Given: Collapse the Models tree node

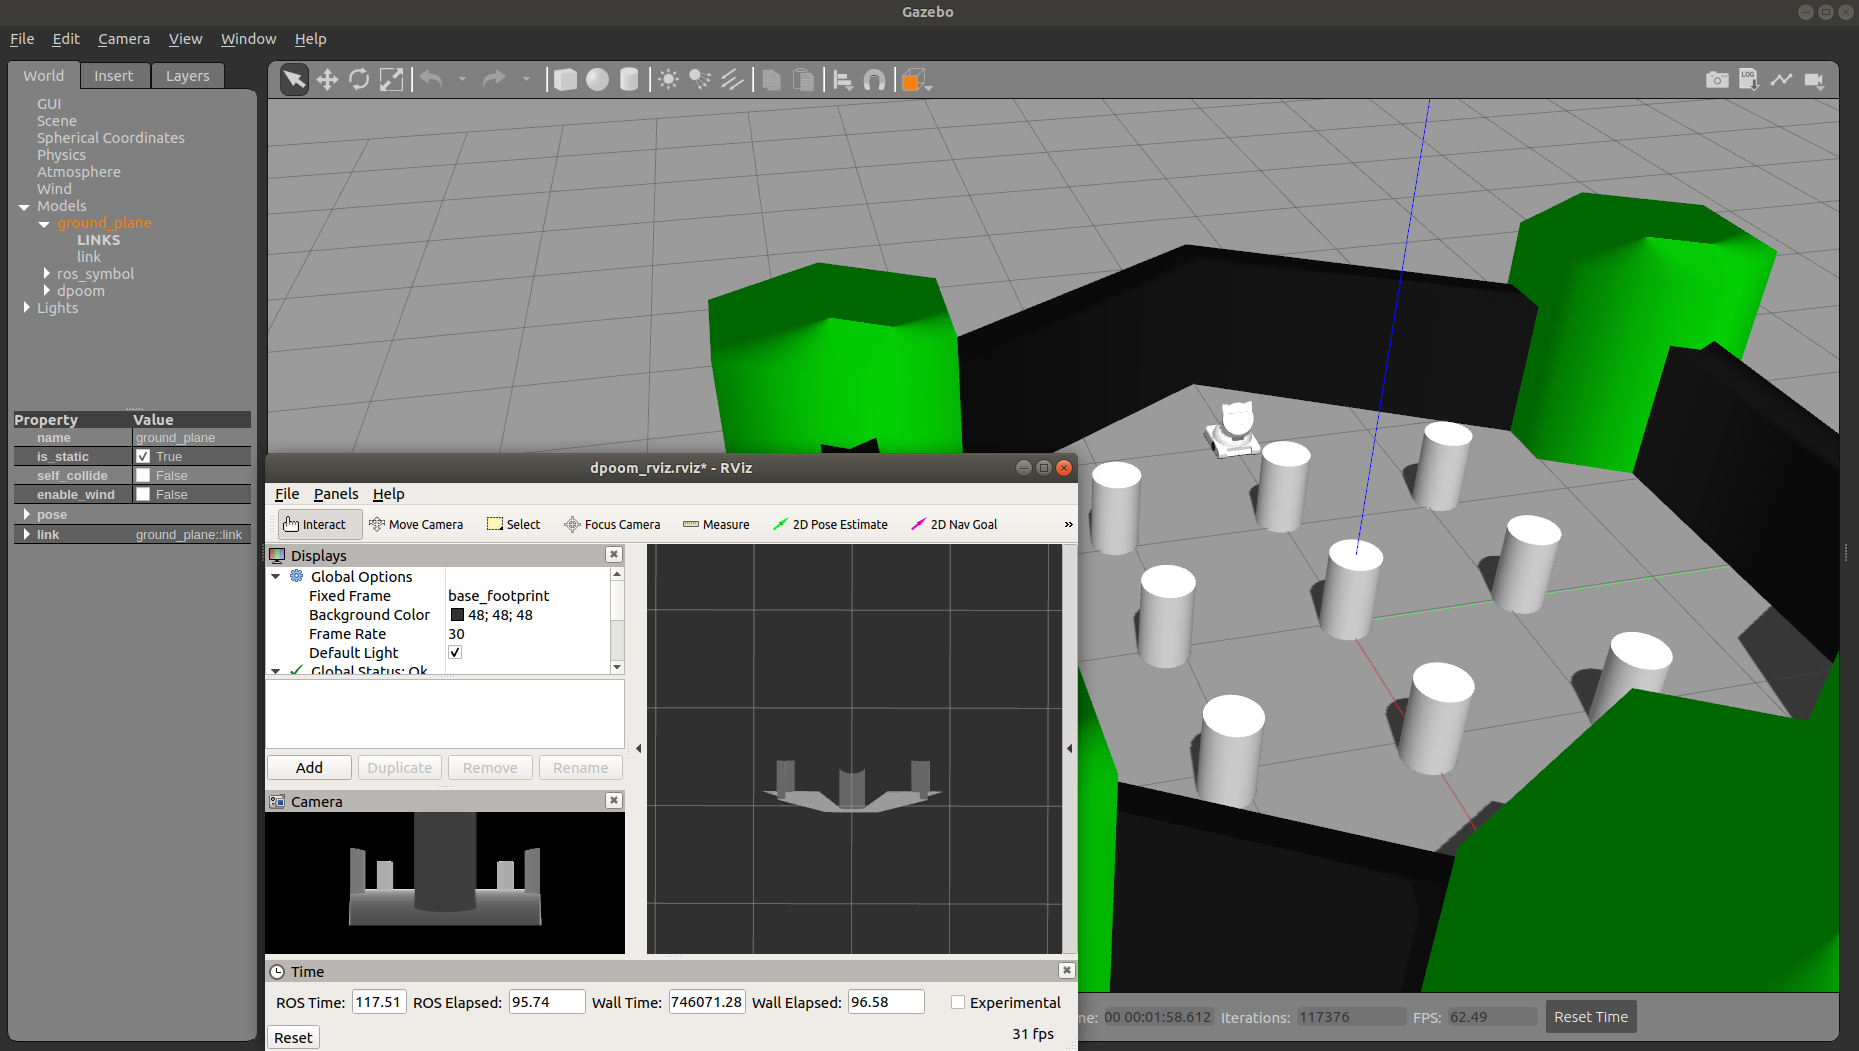Looking at the screenshot, I should 24,207.
